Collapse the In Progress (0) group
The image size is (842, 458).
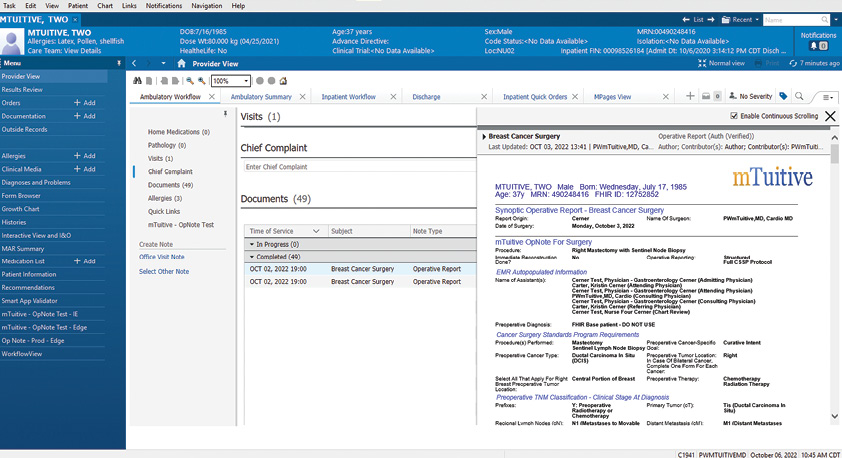(252, 244)
